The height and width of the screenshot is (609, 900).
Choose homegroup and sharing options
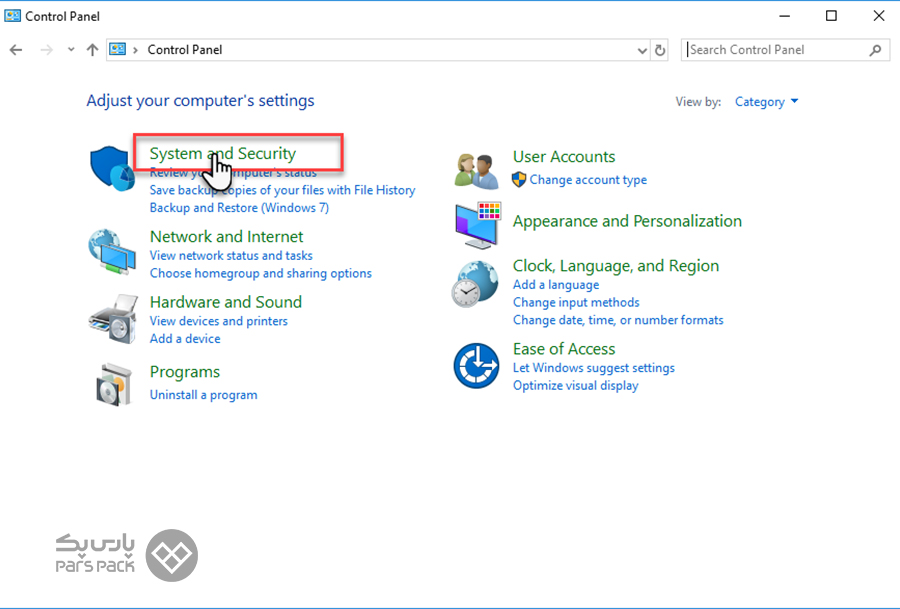point(261,273)
